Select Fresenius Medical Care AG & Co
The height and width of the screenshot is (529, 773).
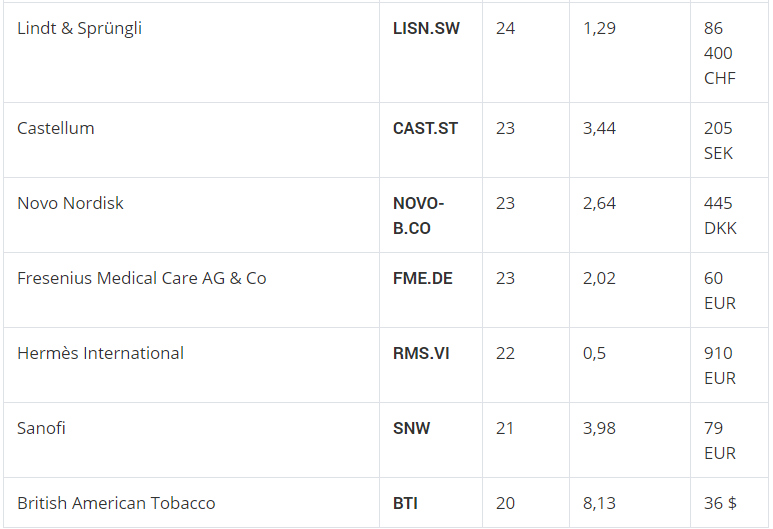pos(141,279)
